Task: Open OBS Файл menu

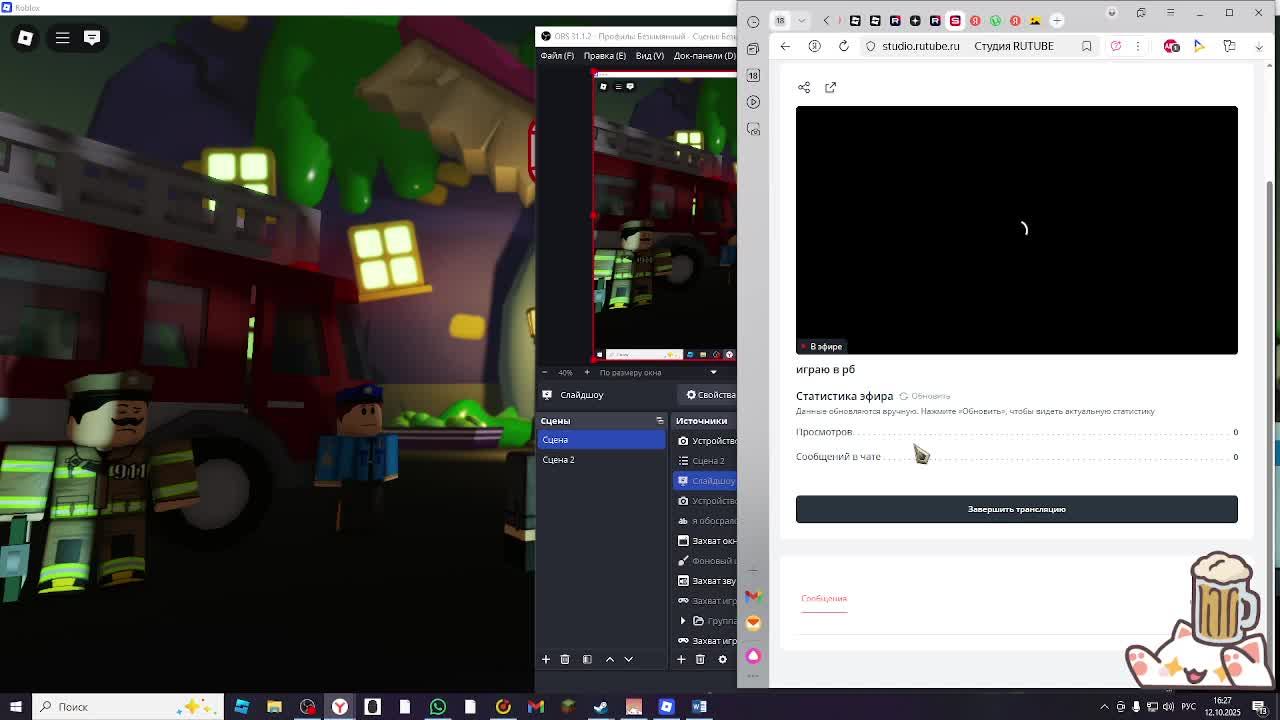Action: [557, 56]
